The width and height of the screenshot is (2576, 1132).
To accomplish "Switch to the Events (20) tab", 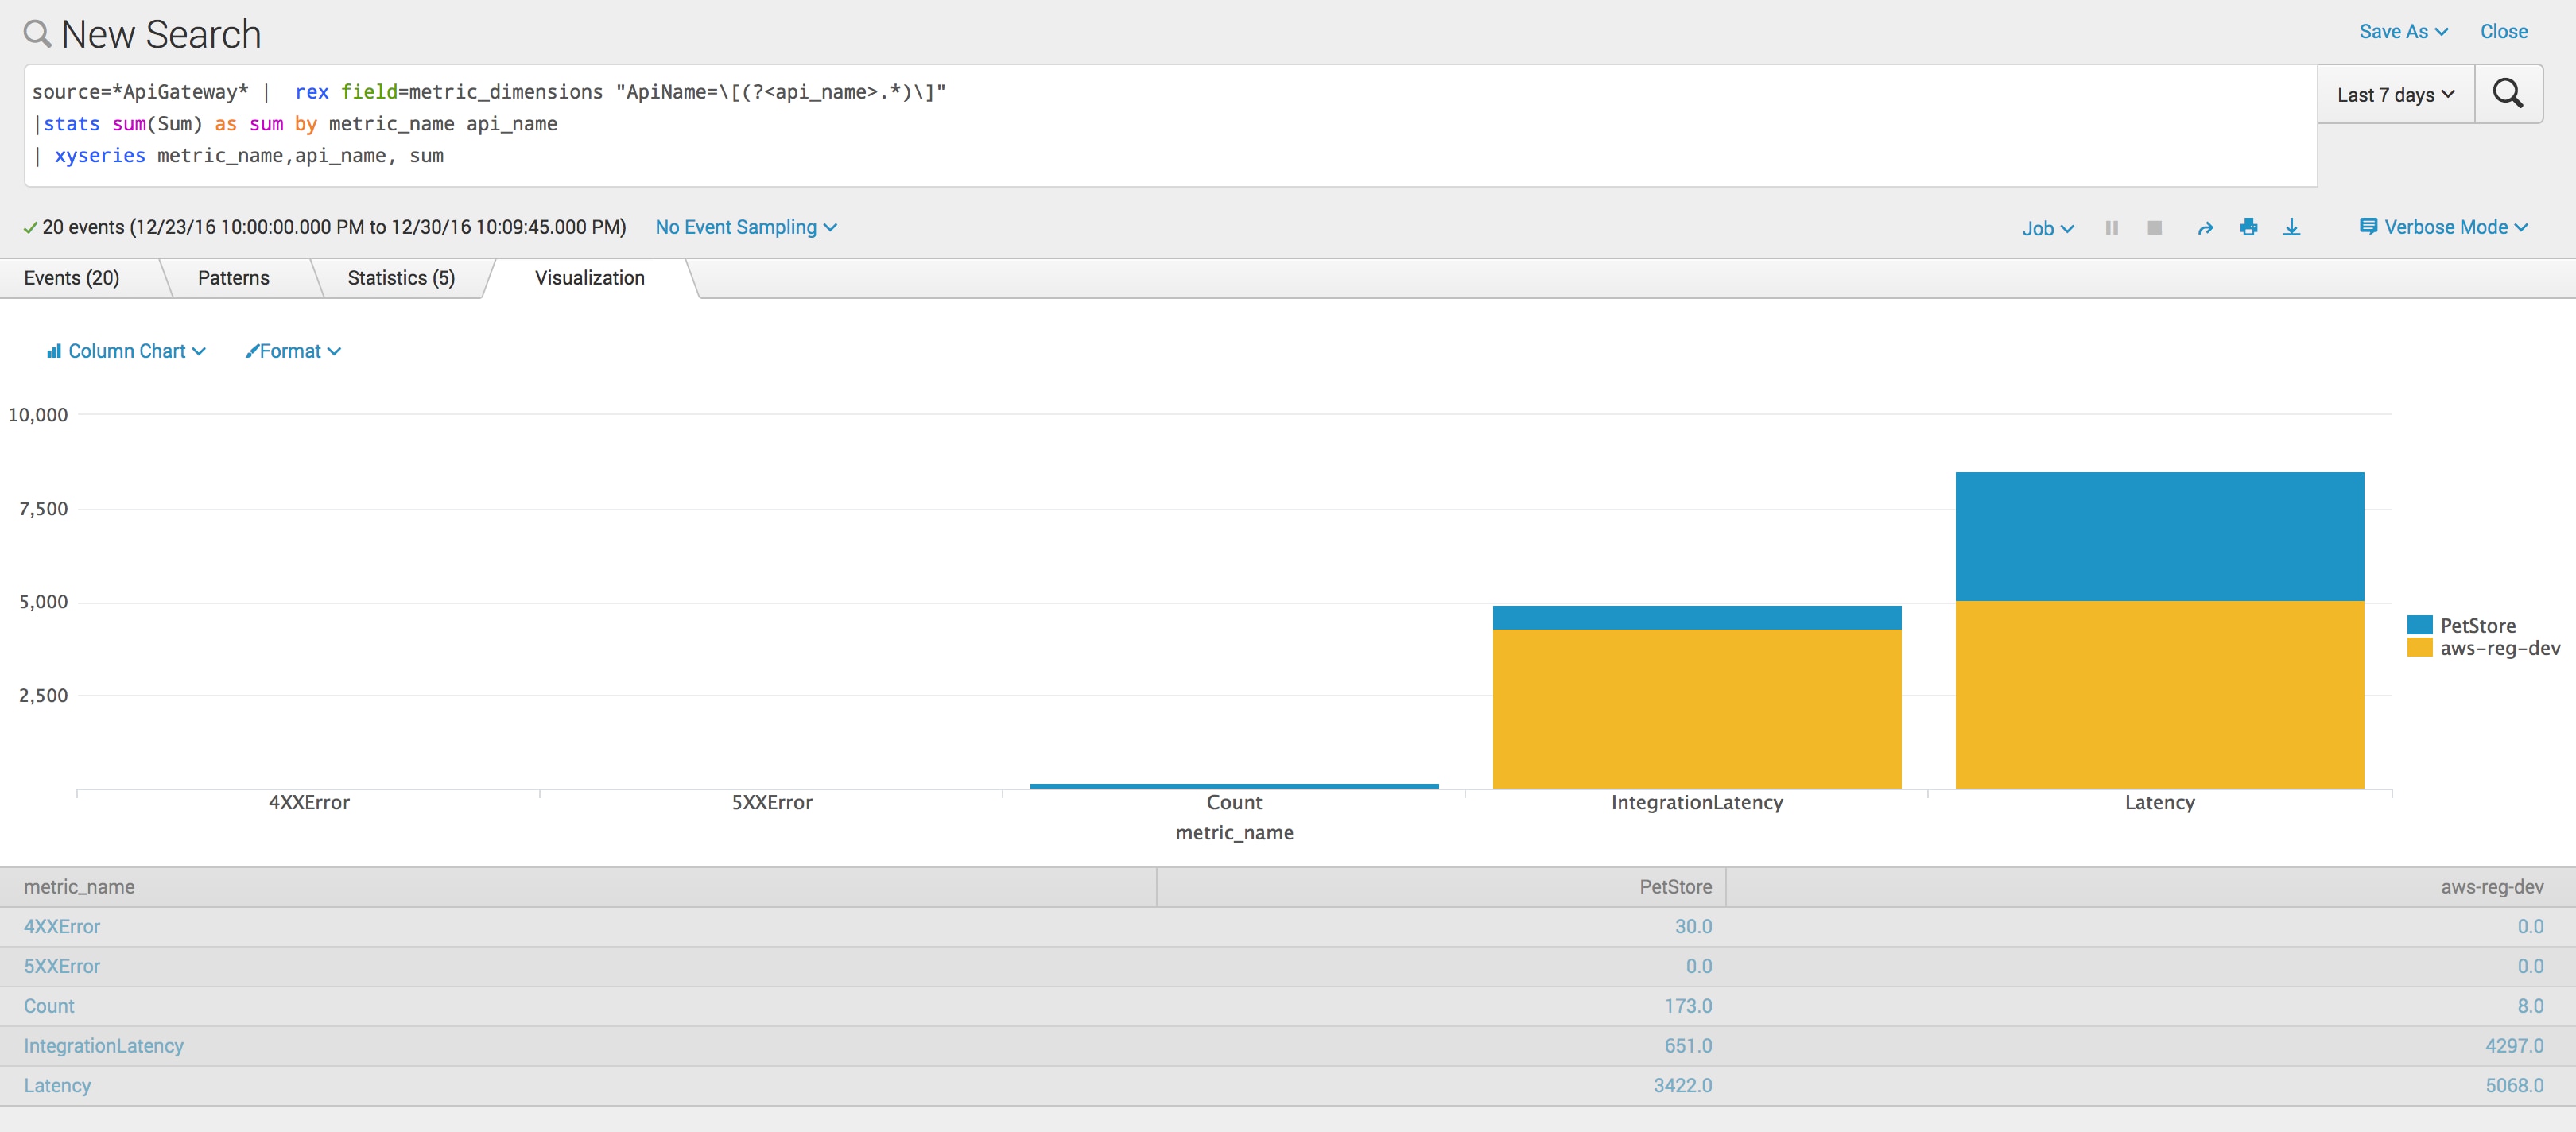I will [x=72, y=278].
